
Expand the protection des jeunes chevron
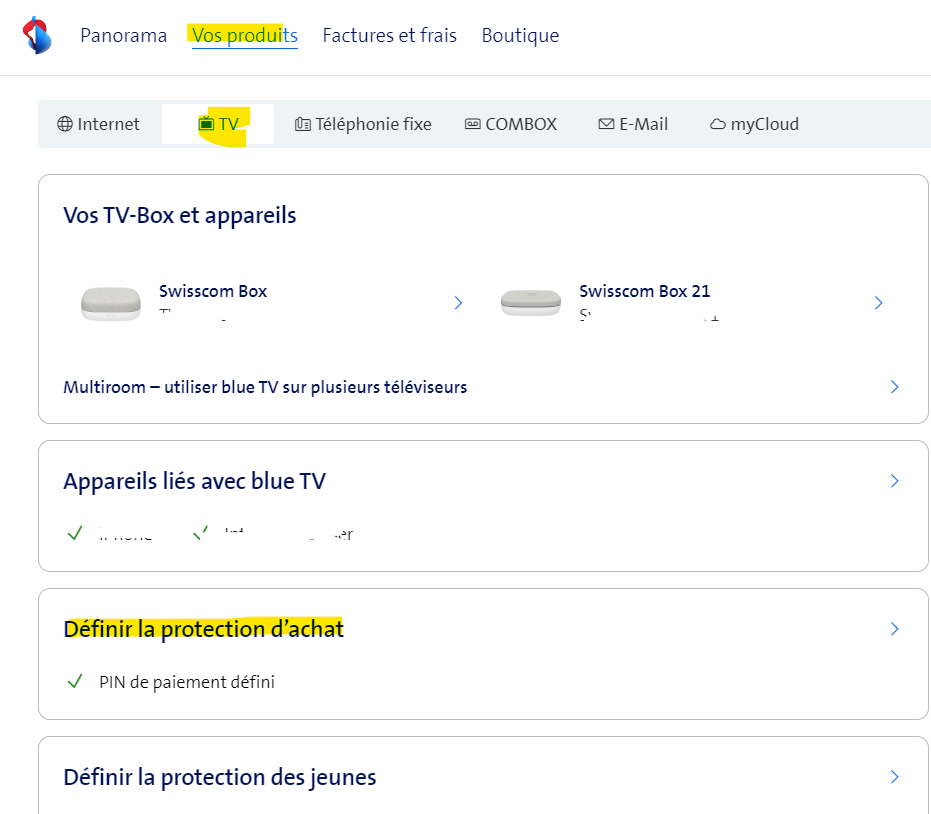[x=894, y=777]
